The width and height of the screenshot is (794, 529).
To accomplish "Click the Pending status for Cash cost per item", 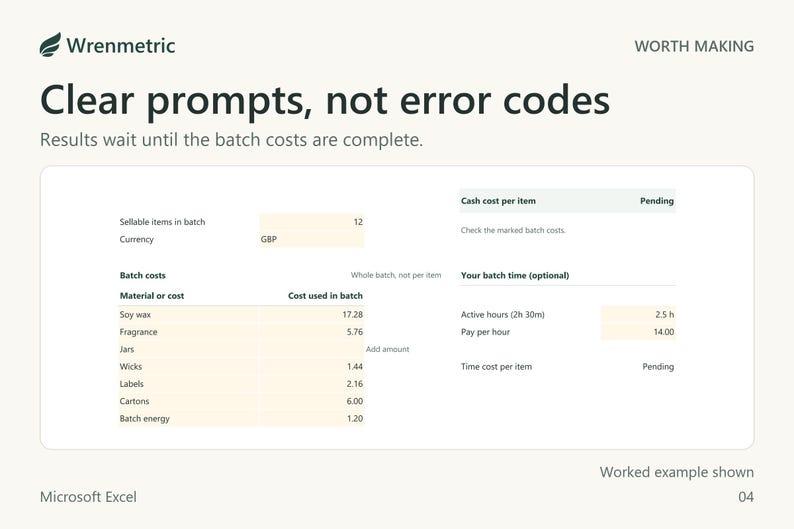I will (x=657, y=201).
